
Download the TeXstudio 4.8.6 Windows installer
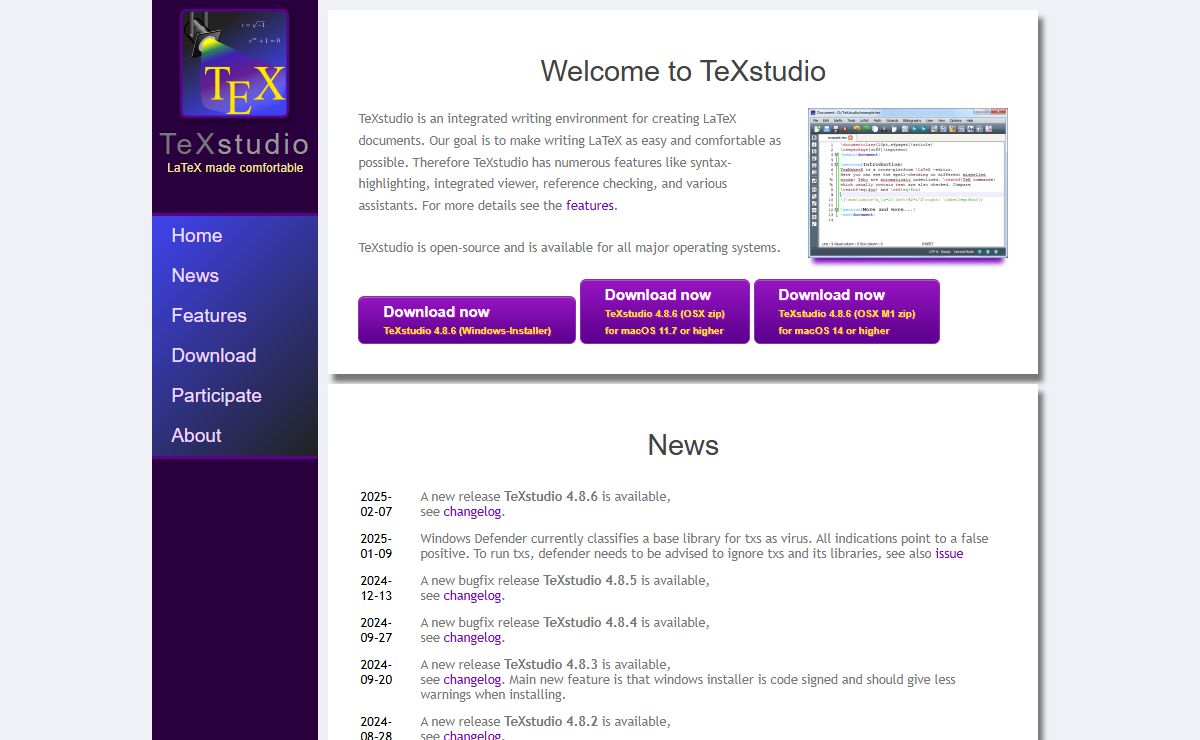coord(467,320)
